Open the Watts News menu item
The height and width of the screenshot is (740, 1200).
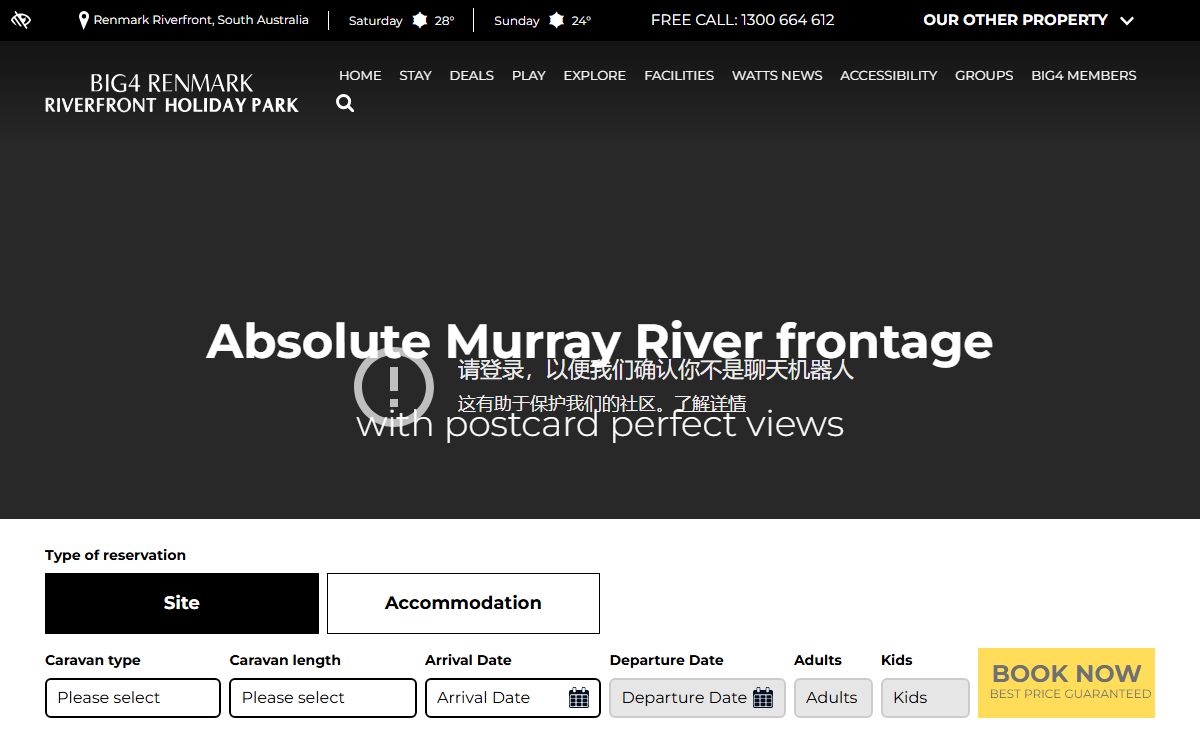777,75
